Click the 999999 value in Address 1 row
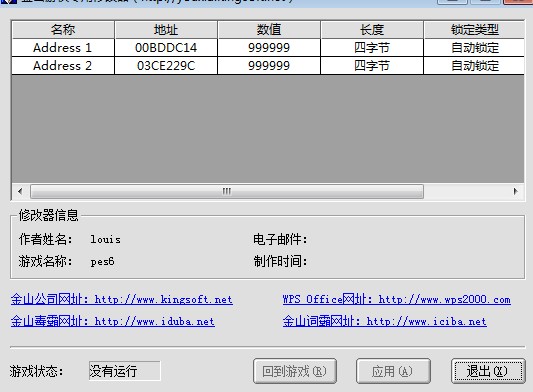This screenshot has height=392, width=533. [x=269, y=48]
